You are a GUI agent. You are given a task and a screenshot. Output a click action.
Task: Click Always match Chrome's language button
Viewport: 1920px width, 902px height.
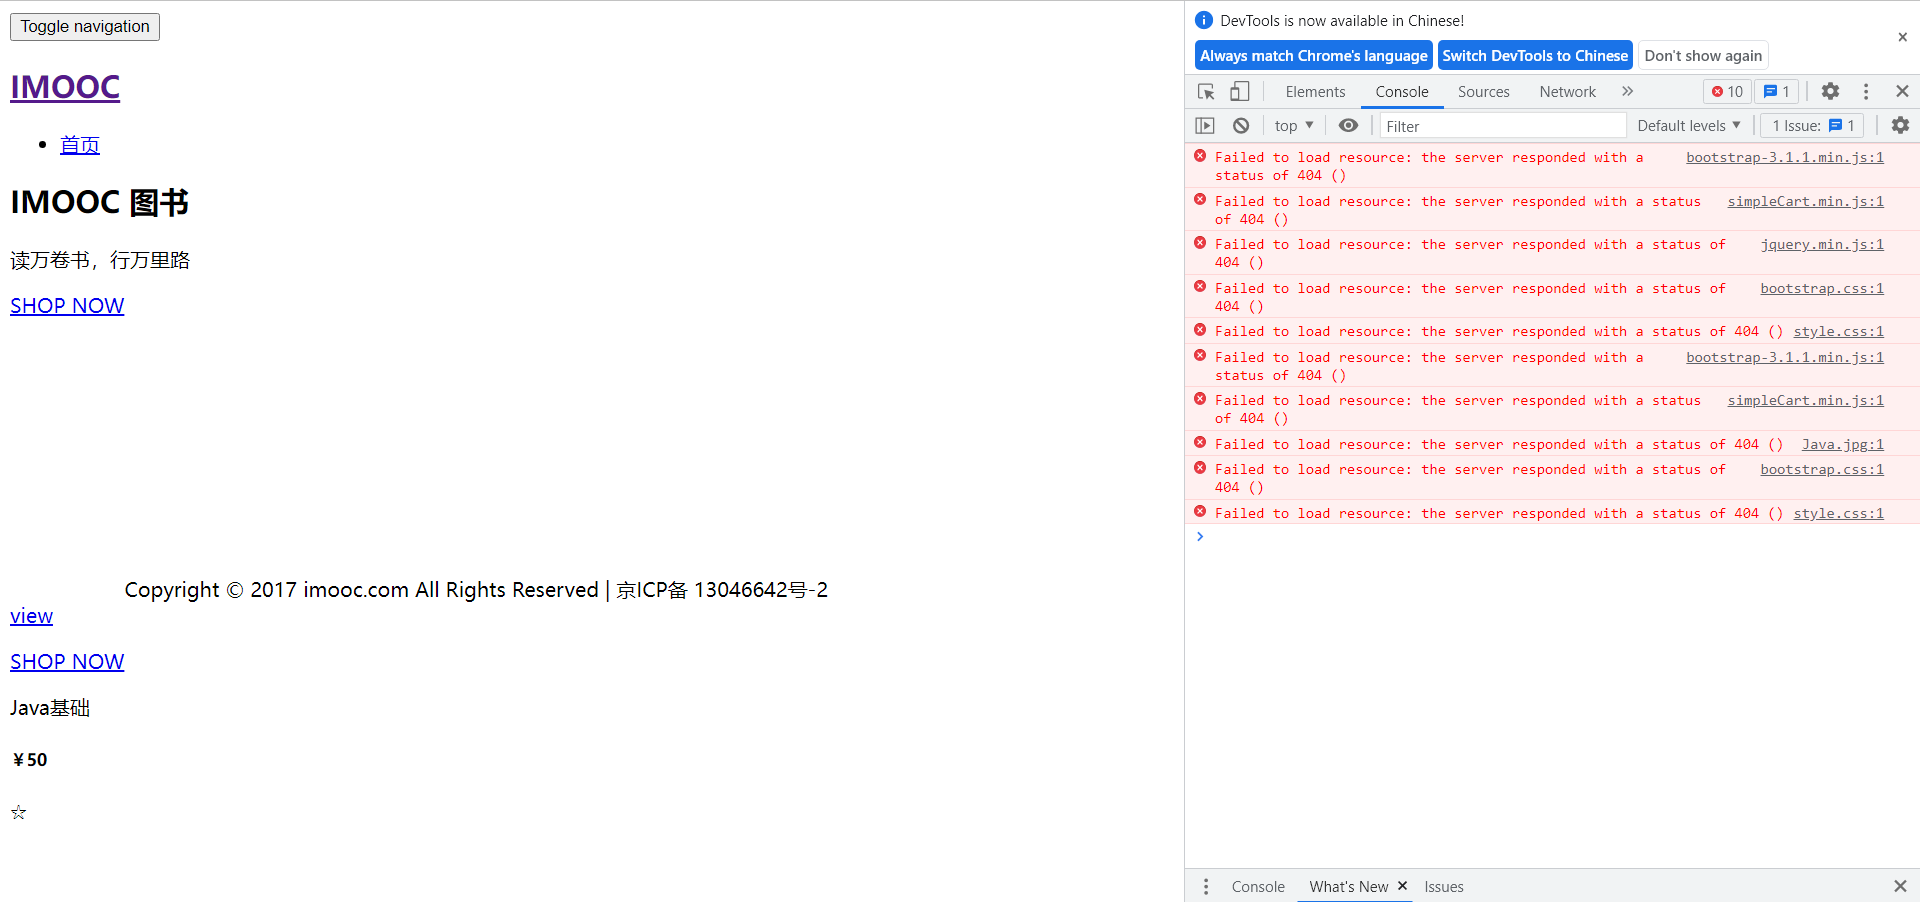click(x=1313, y=56)
